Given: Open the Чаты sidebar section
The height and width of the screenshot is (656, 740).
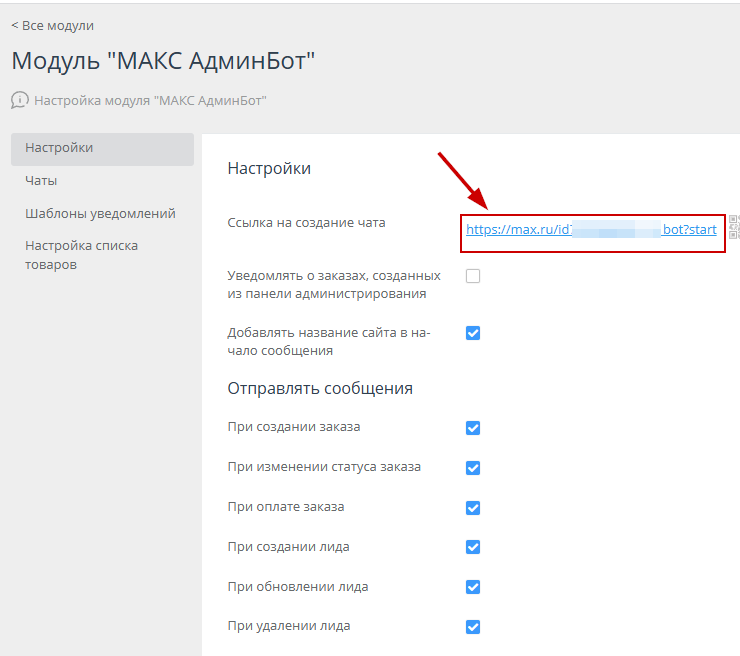Looking at the screenshot, I should pos(41,181).
